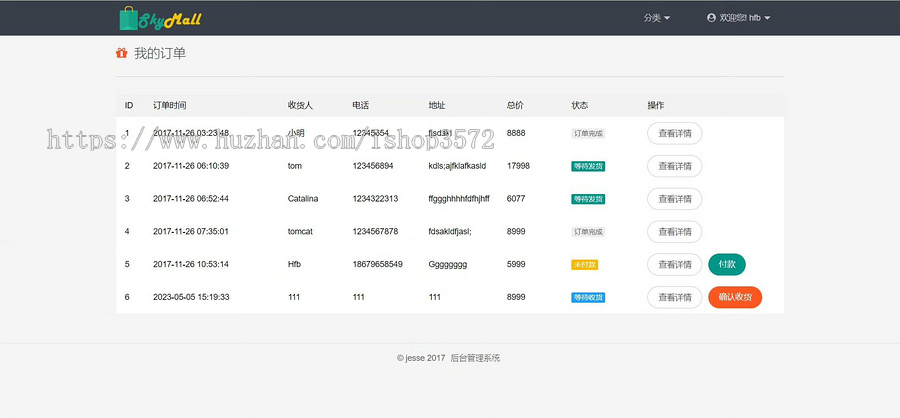Click the 我的订单 page heading

click(x=160, y=53)
